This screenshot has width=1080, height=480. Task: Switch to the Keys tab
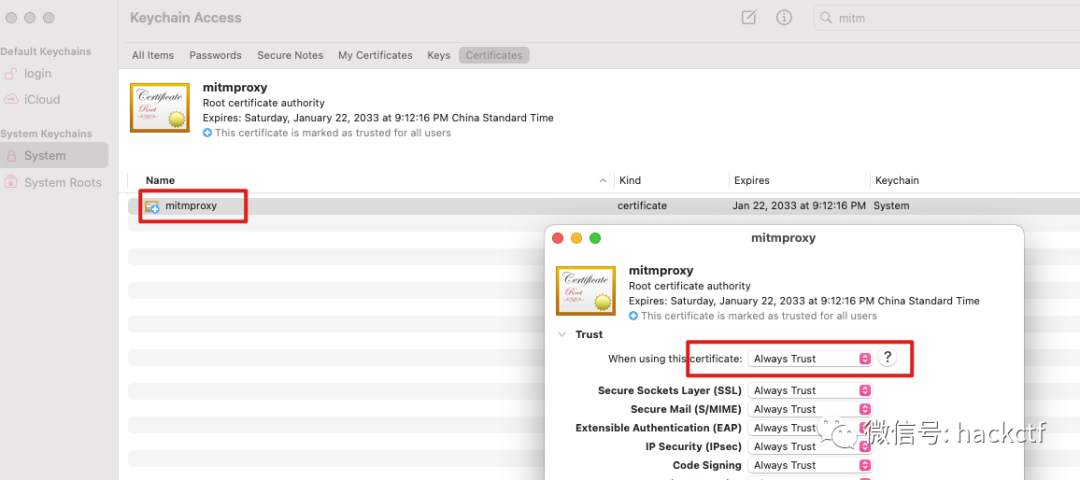coord(439,55)
